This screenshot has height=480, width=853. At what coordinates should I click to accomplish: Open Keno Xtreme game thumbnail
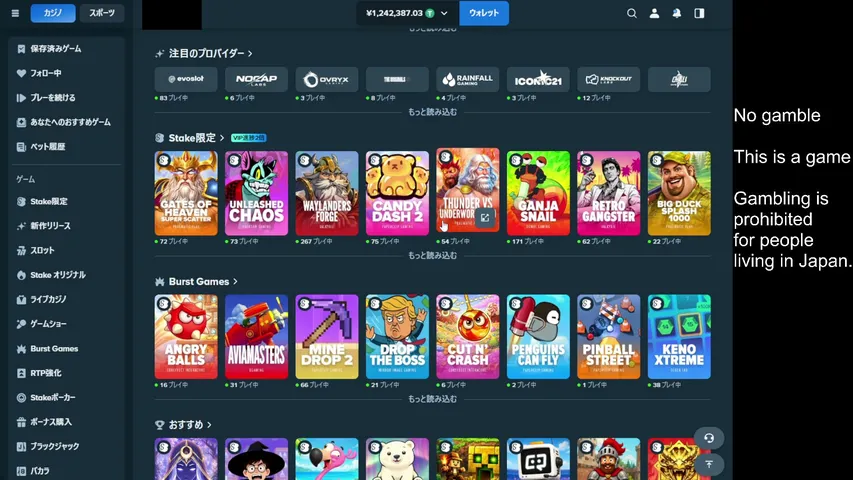tap(679, 337)
